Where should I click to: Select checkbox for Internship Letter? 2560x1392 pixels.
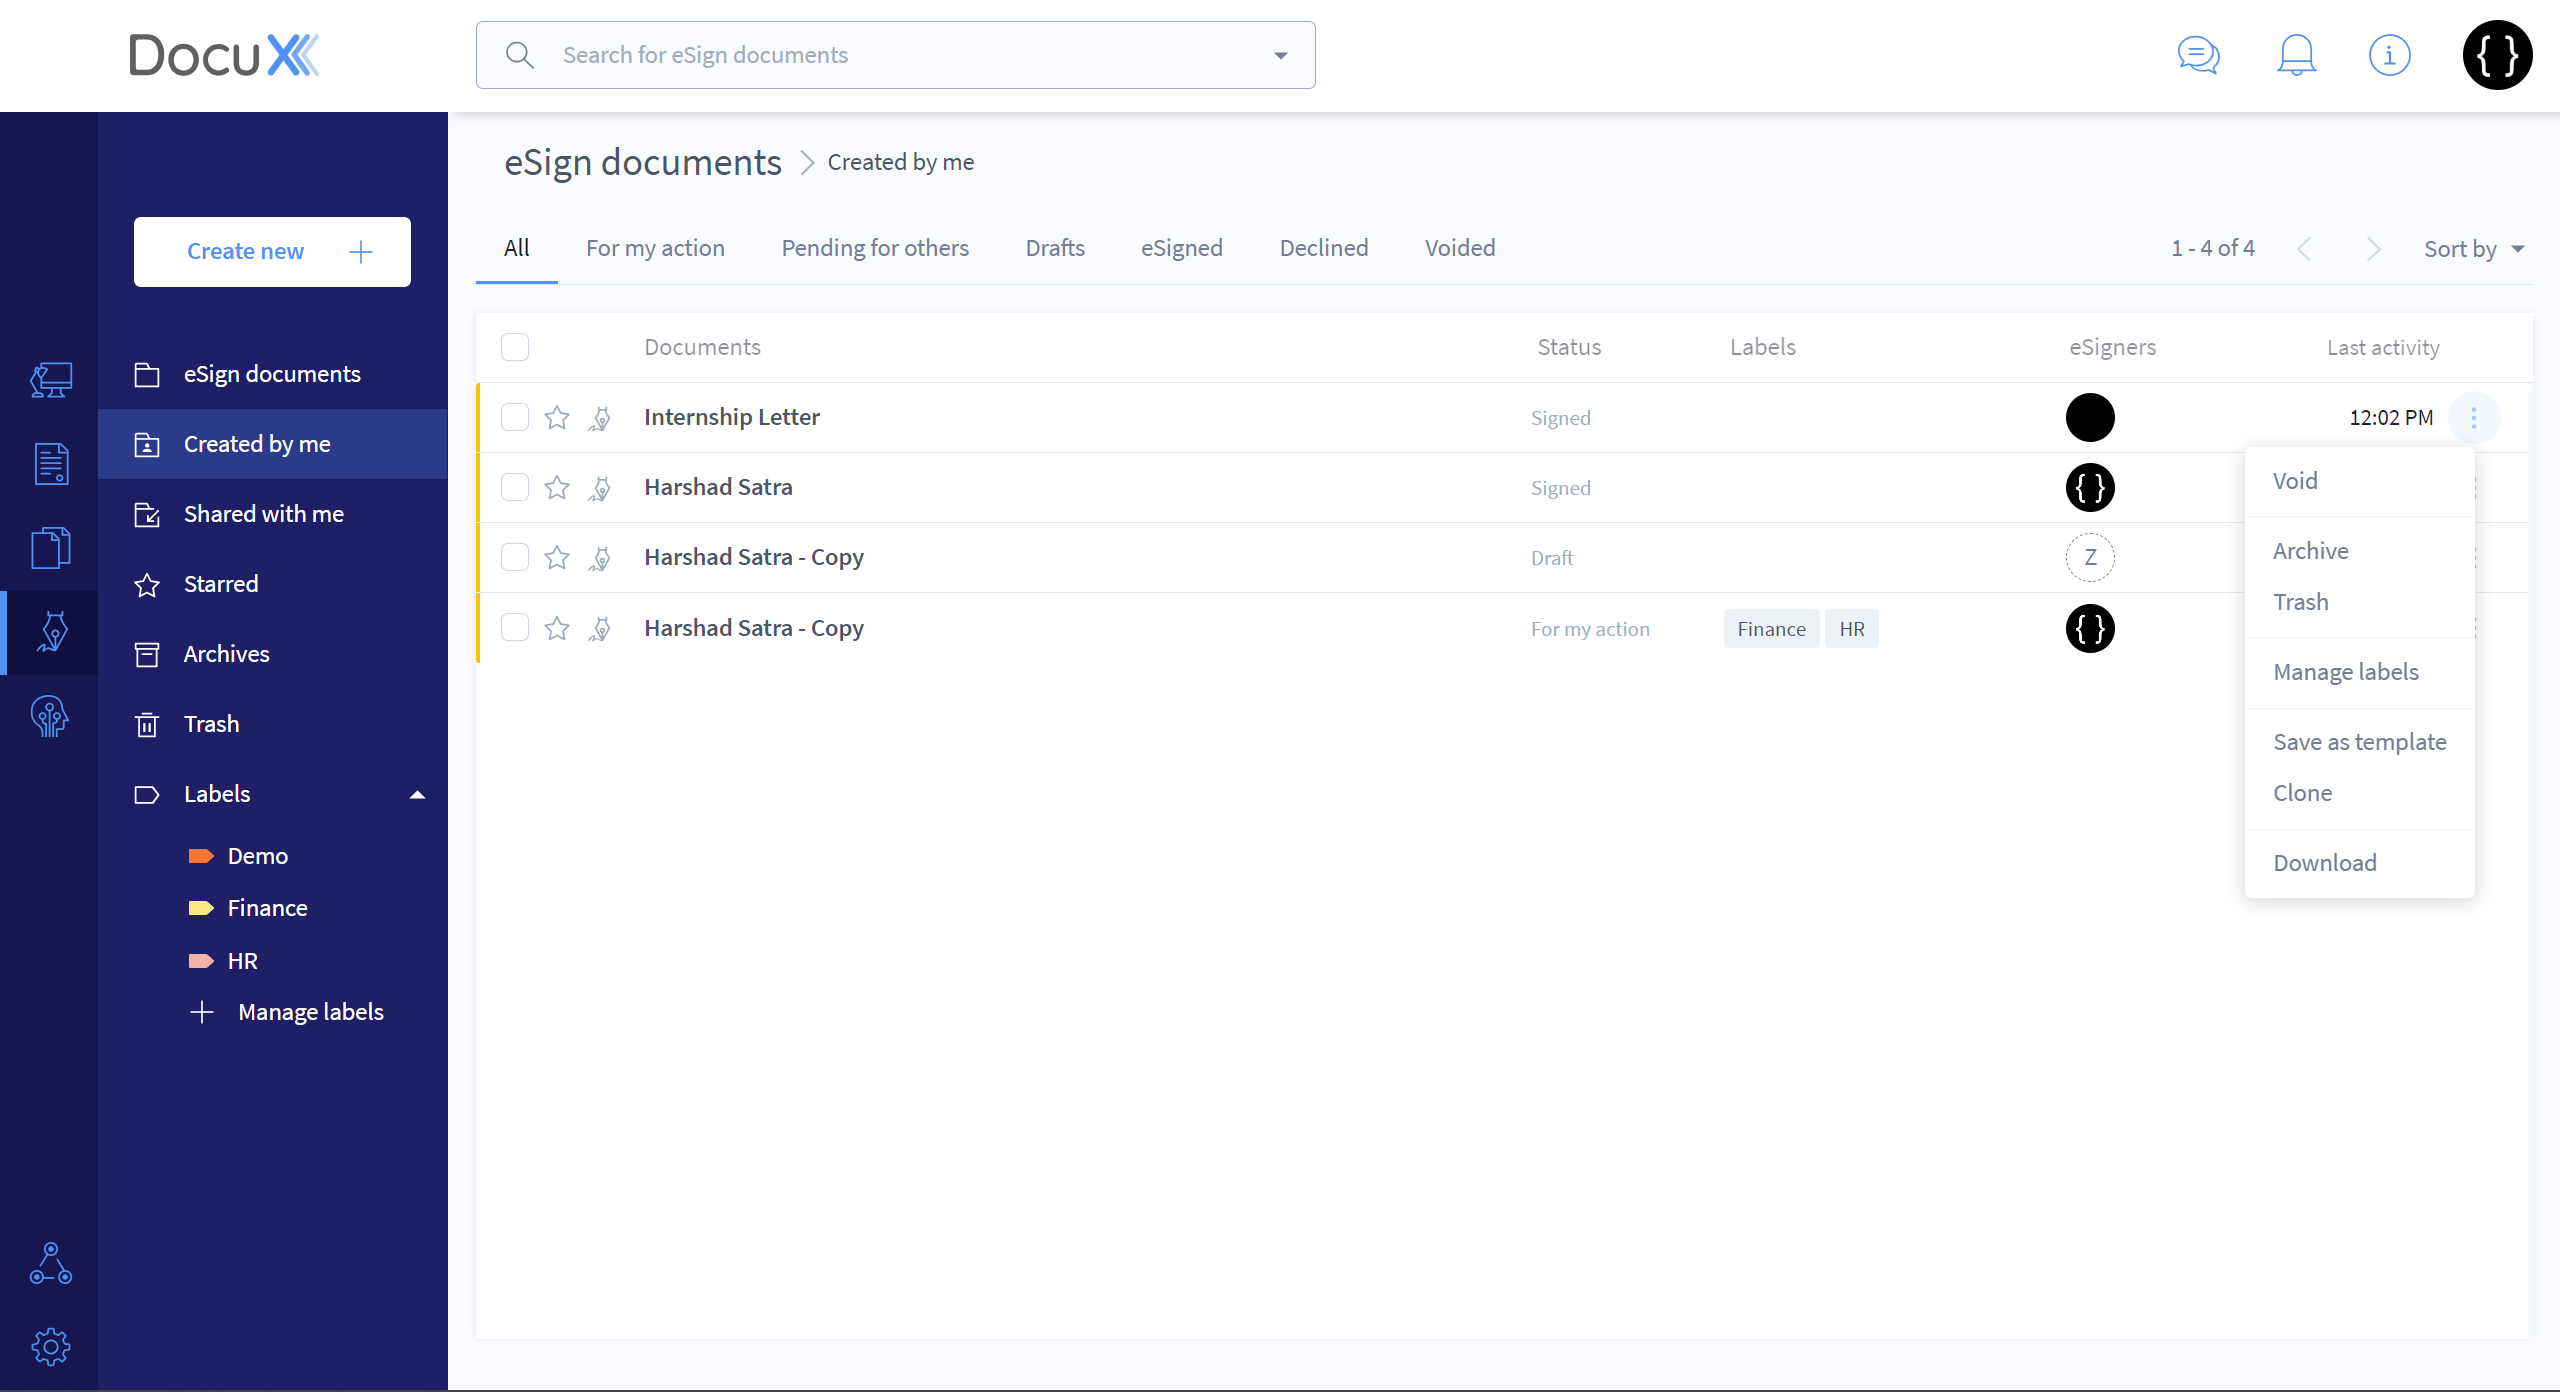(515, 418)
